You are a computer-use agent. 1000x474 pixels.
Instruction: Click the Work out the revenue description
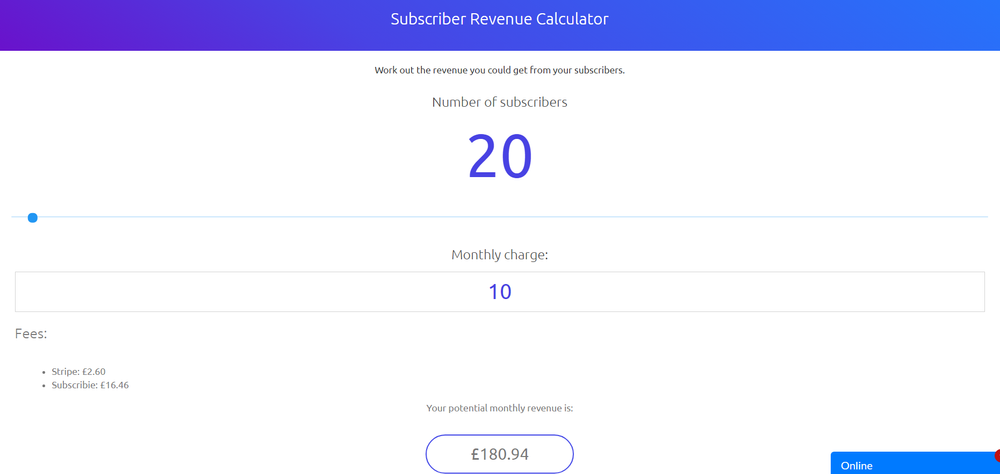coord(499,70)
